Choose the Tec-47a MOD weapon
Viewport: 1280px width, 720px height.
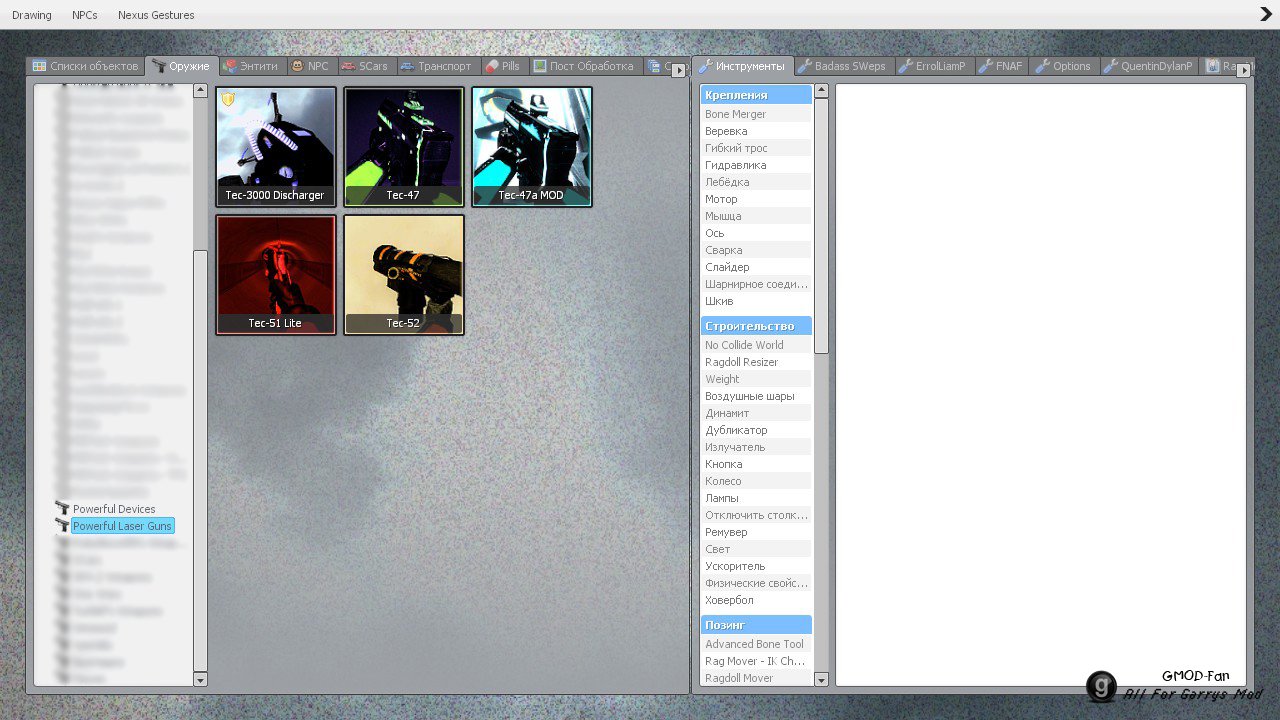[x=532, y=147]
